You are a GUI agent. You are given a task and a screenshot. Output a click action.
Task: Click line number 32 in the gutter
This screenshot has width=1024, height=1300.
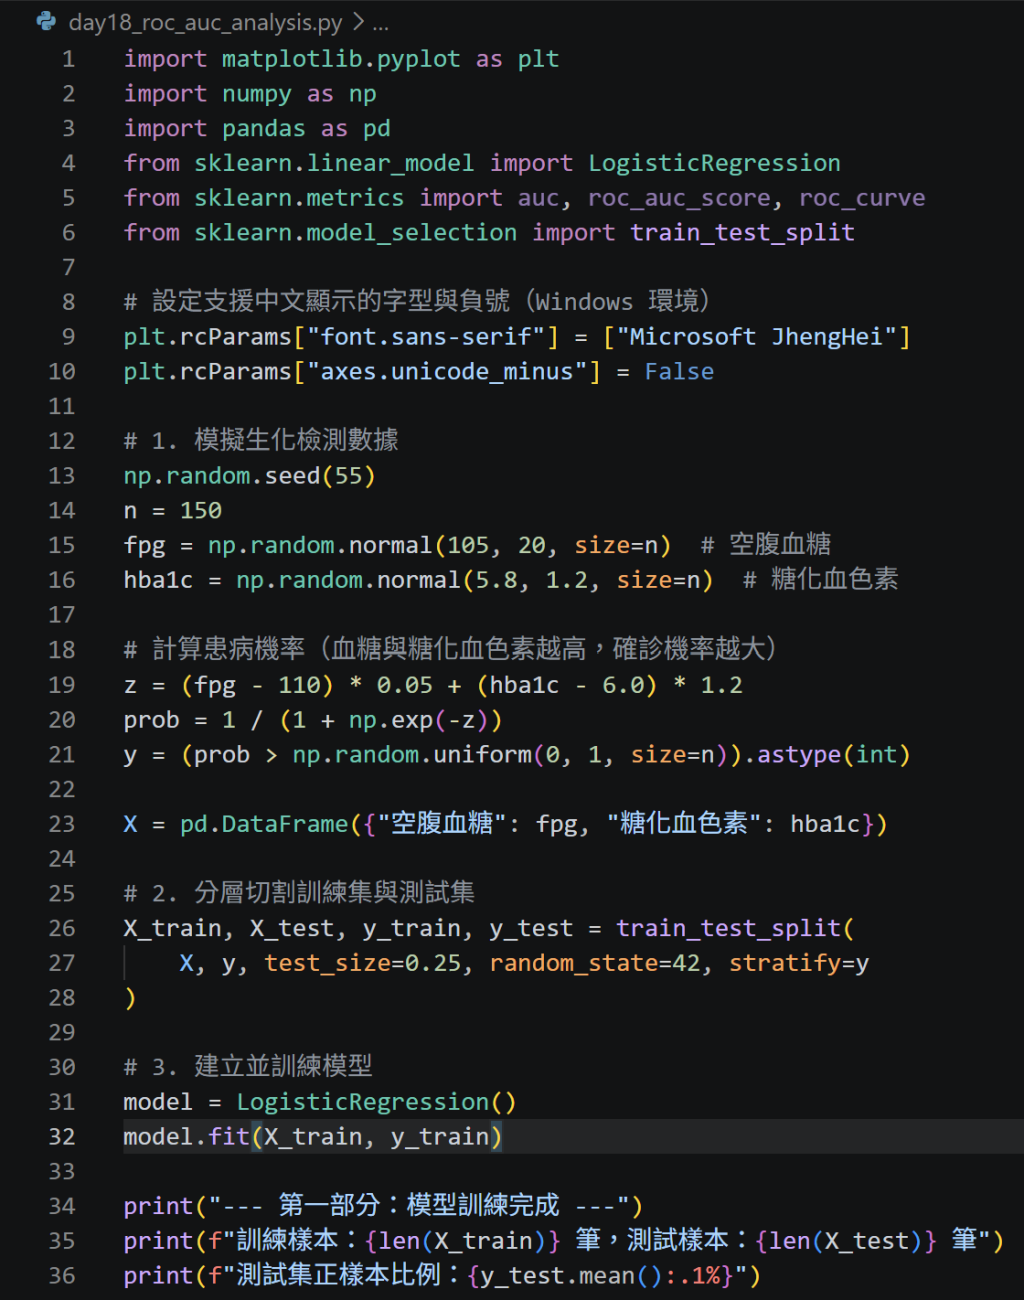[x=62, y=1137]
